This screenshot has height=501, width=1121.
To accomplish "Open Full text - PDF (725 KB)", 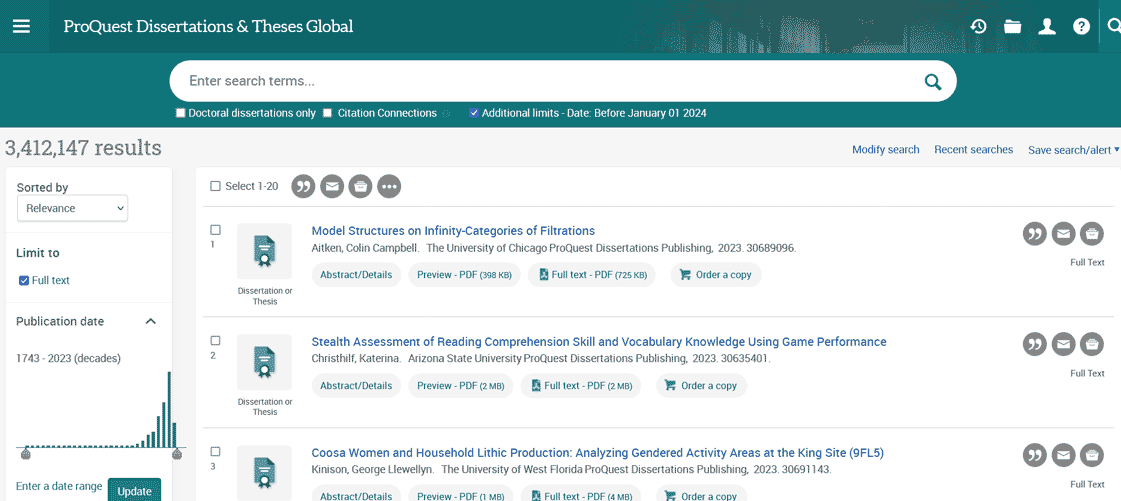I will (592, 275).
